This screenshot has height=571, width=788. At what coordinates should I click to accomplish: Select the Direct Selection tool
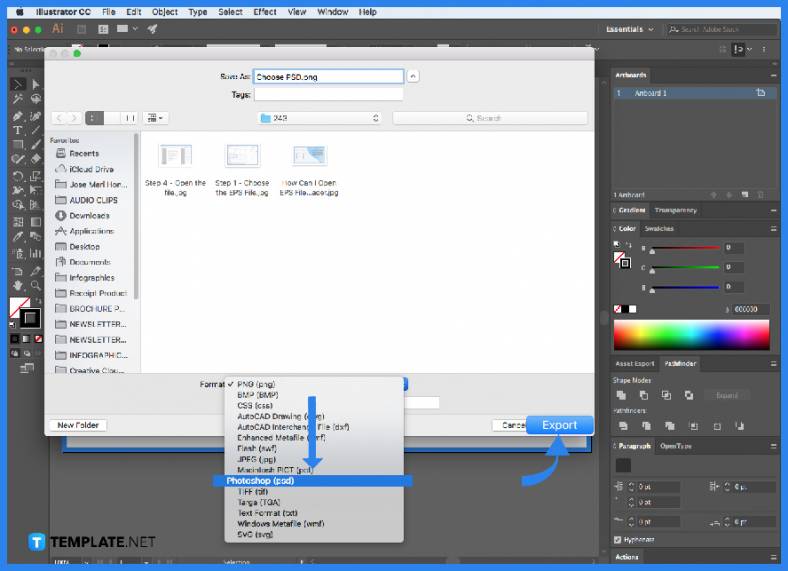point(35,85)
